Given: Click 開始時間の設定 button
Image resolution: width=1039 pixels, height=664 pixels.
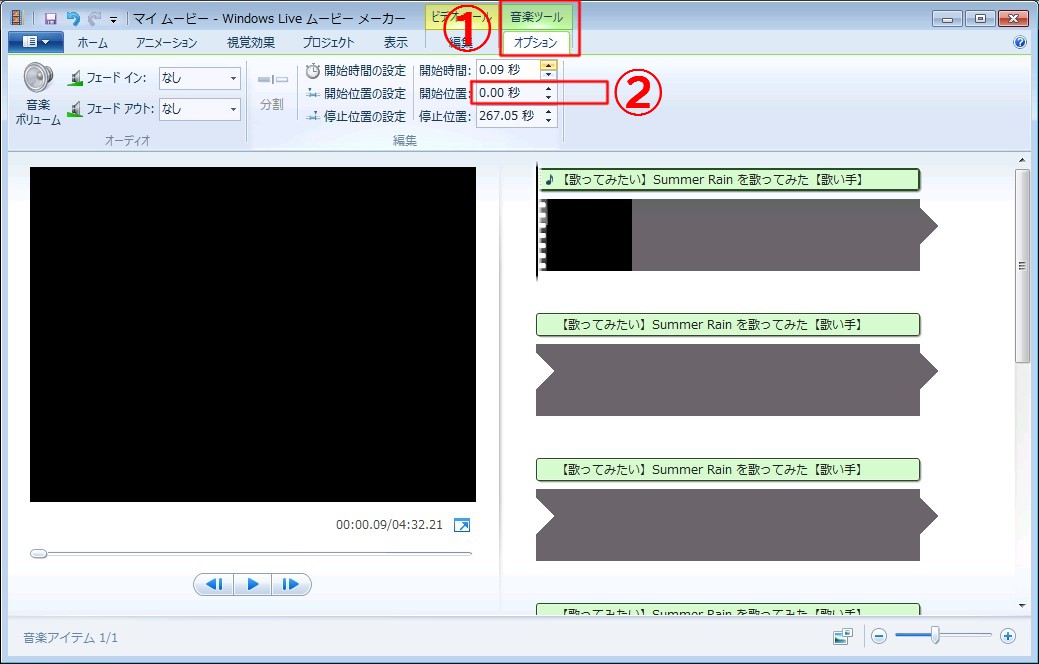Looking at the screenshot, I should 356,71.
